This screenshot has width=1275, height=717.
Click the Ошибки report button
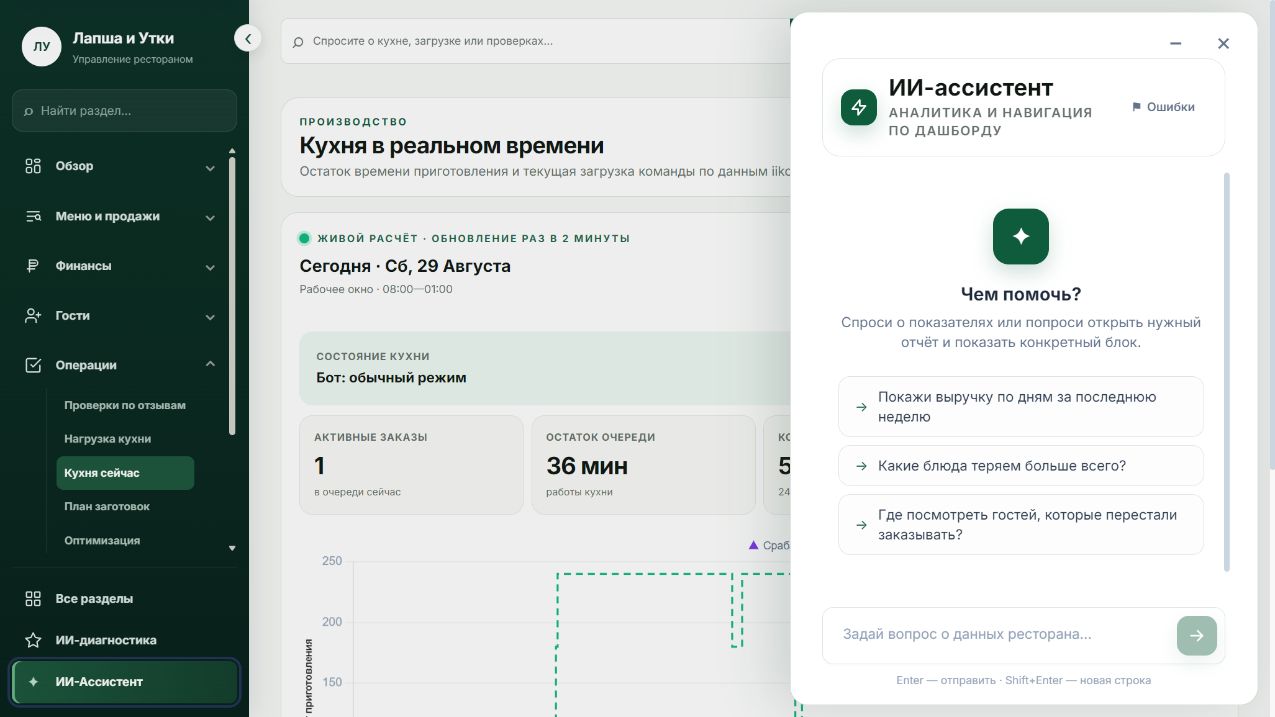1163,107
